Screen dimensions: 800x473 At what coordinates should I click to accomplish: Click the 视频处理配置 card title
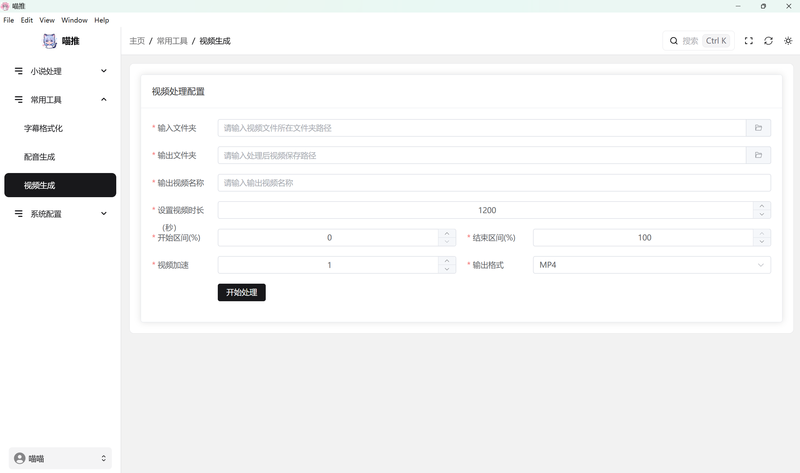(x=178, y=91)
